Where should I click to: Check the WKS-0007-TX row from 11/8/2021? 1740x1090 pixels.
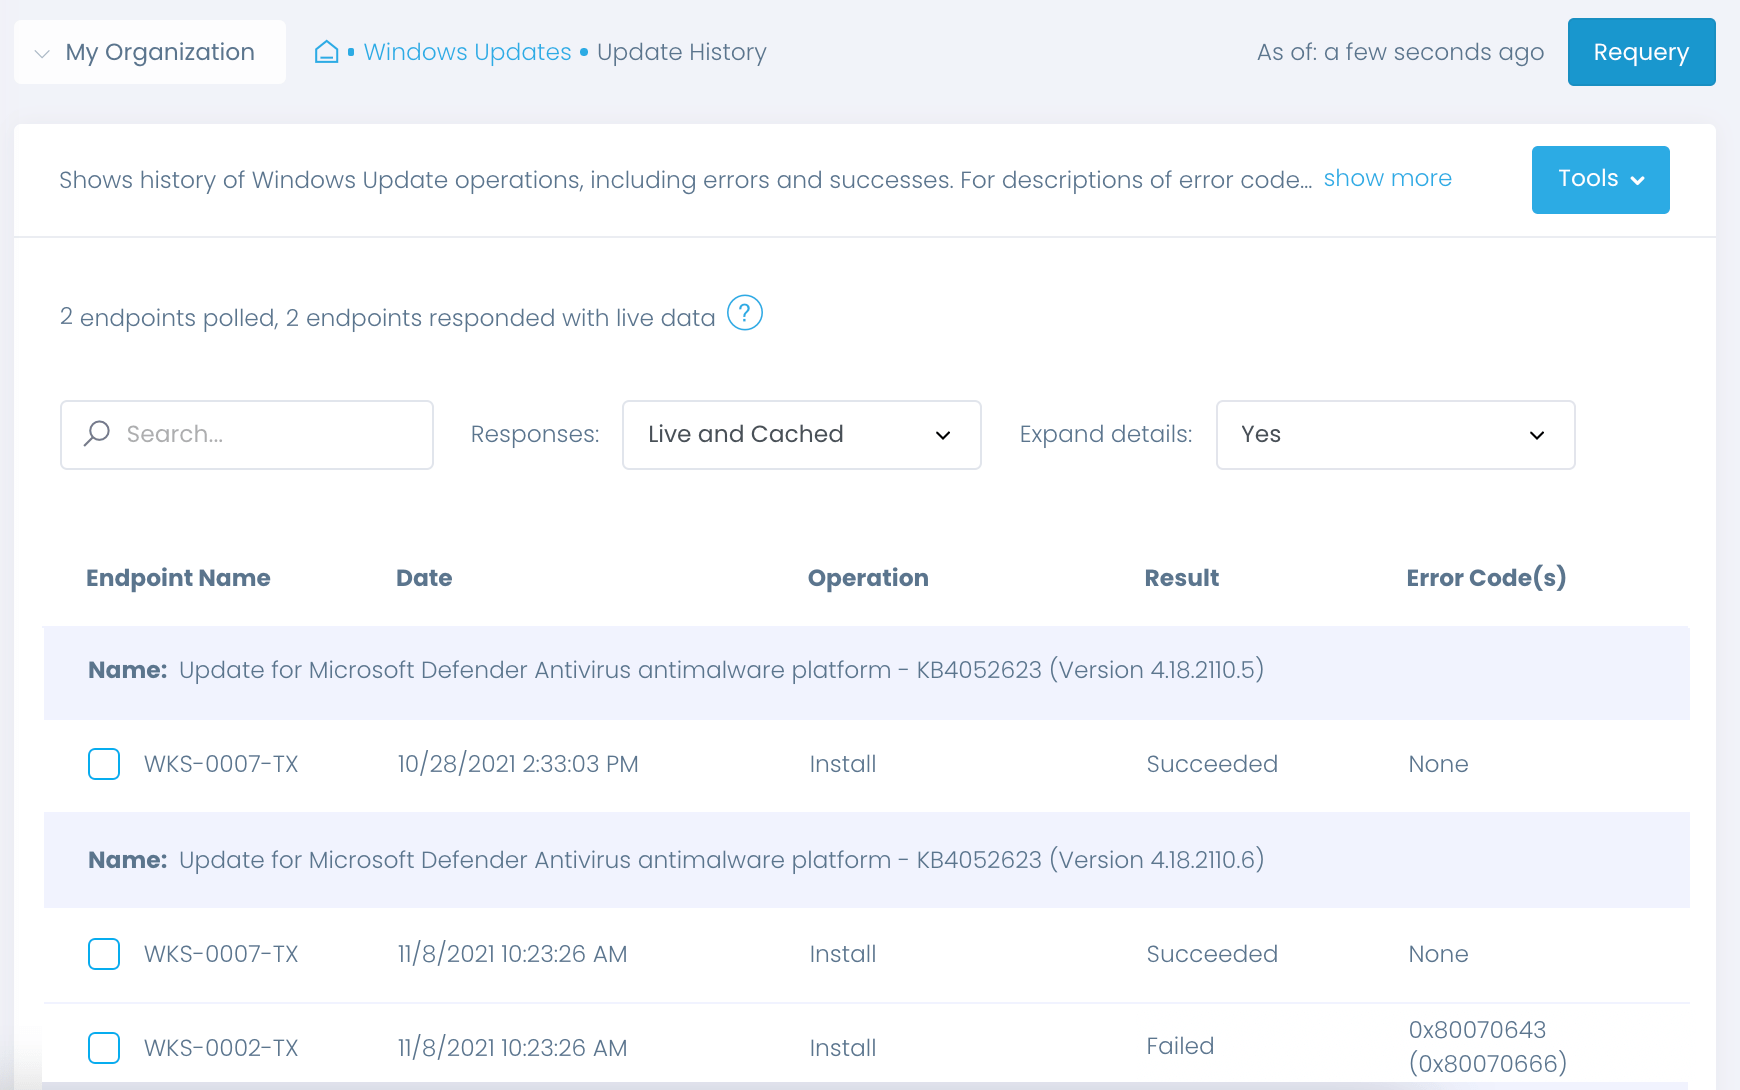click(x=104, y=953)
